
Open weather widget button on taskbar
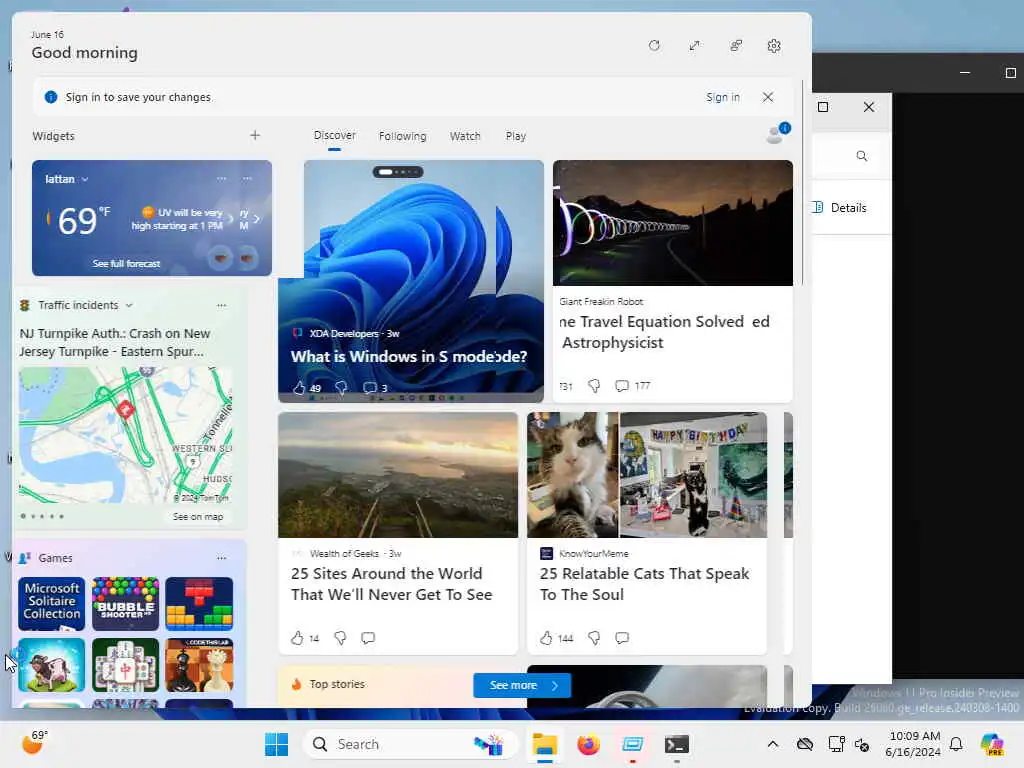point(34,743)
